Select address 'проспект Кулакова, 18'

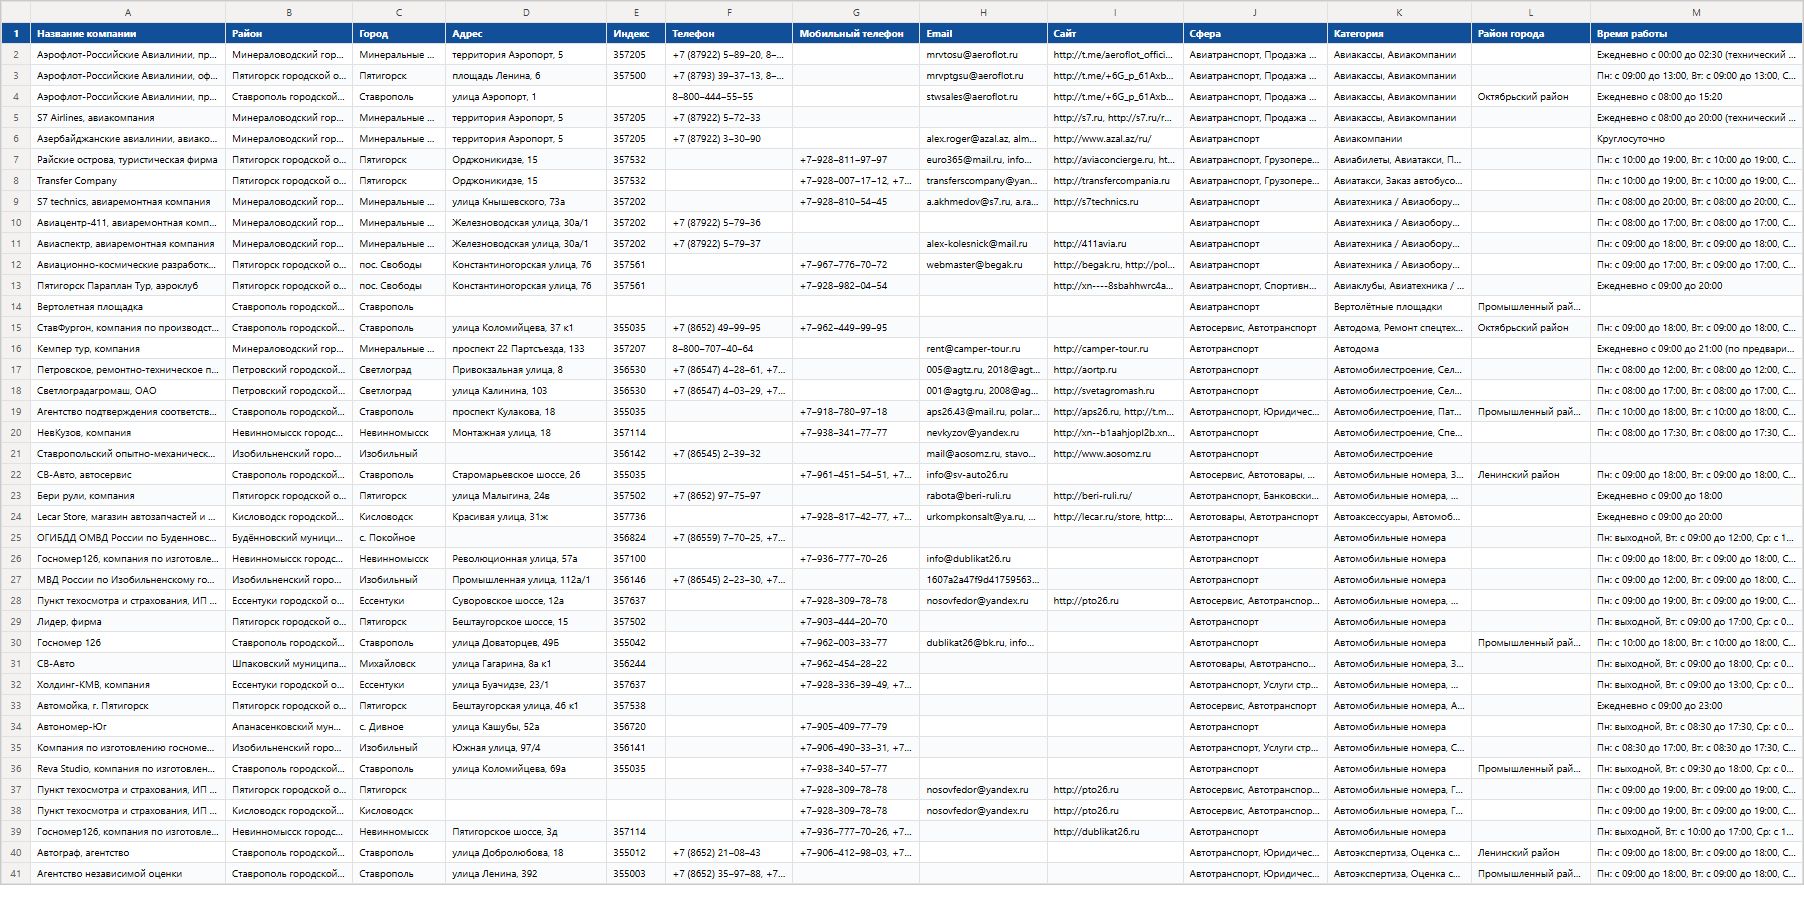[526, 412]
